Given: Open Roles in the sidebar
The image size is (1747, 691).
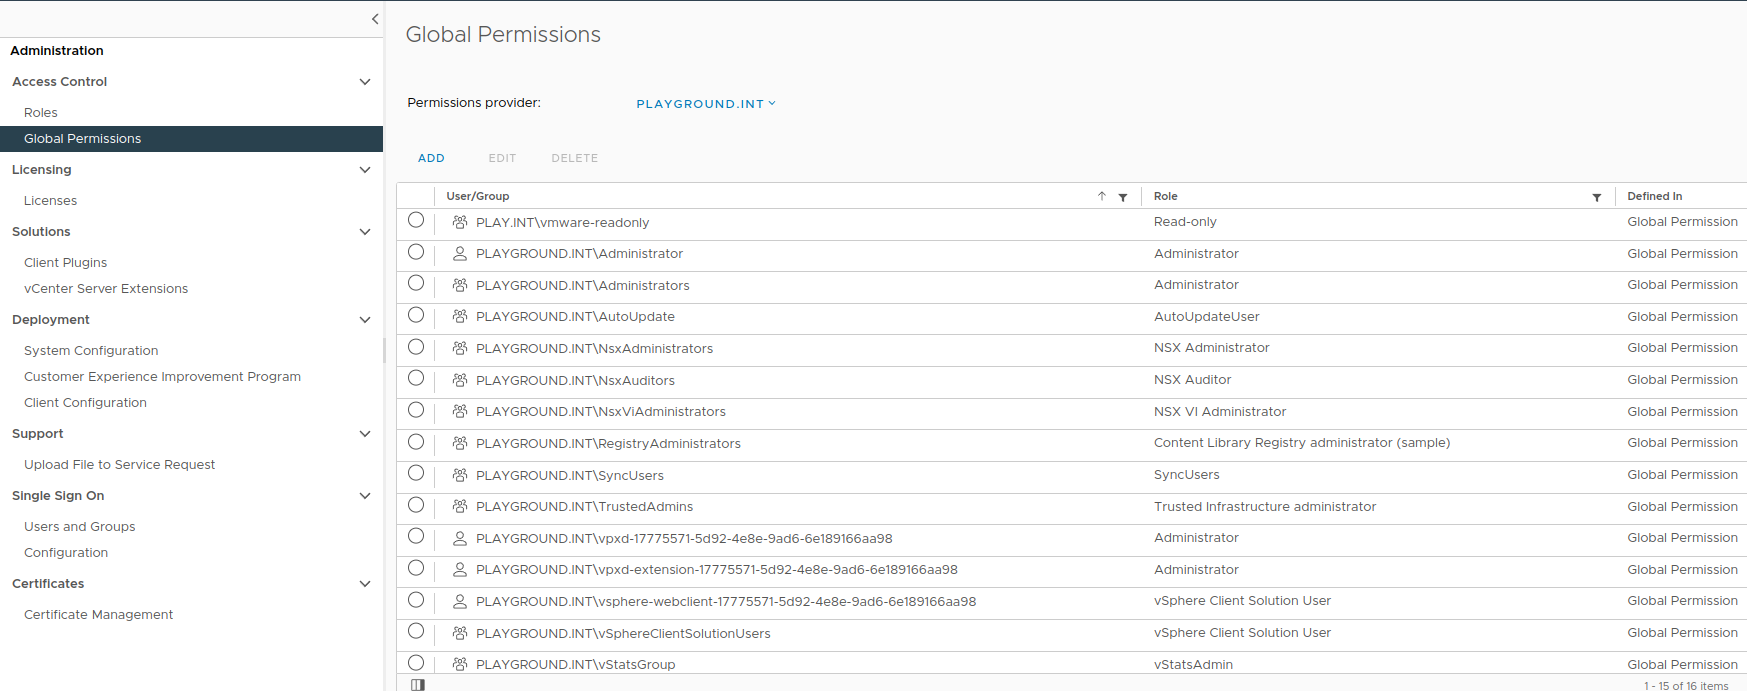Looking at the screenshot, I should tap(41, 113).
